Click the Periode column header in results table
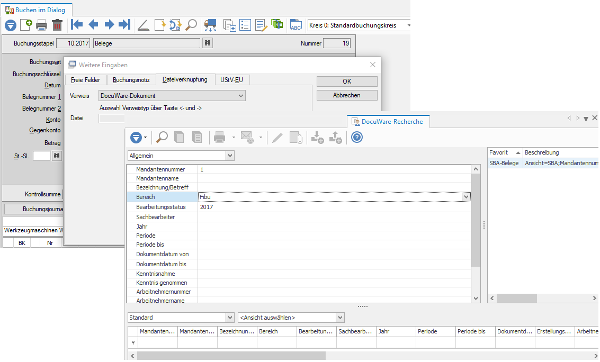 pos(435,331)
